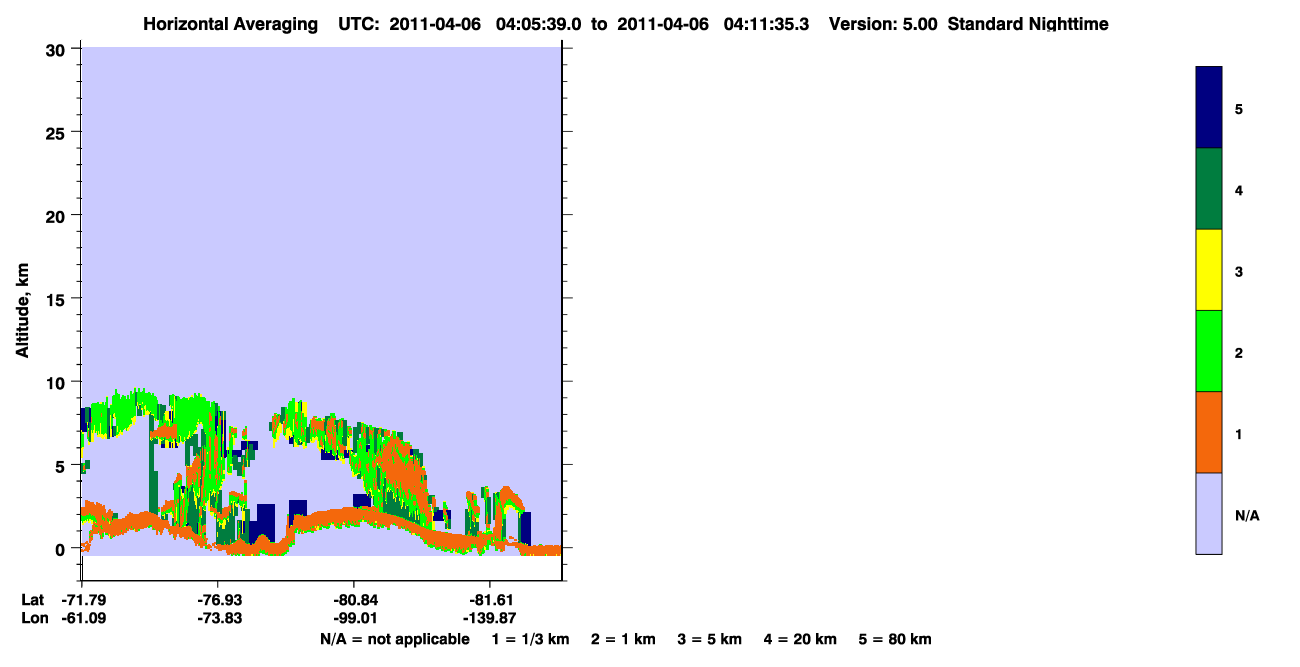The height and width of the screenshot is (667, 1300).
Task: Click the bright green colorbar segment 2
Action: click(1209, 351)
